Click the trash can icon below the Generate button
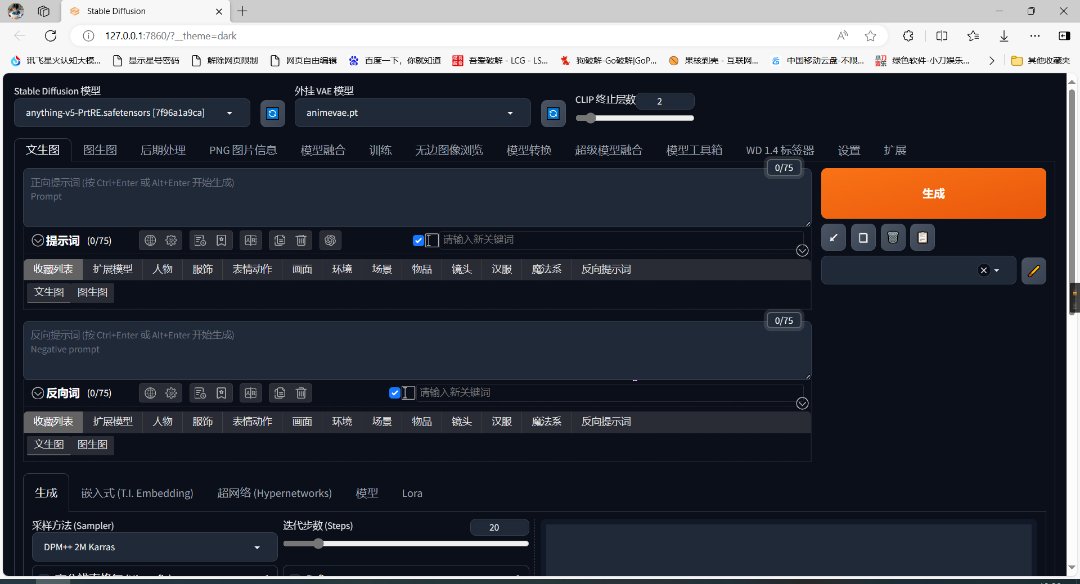The image size is (1080, 584). (893, 238)
